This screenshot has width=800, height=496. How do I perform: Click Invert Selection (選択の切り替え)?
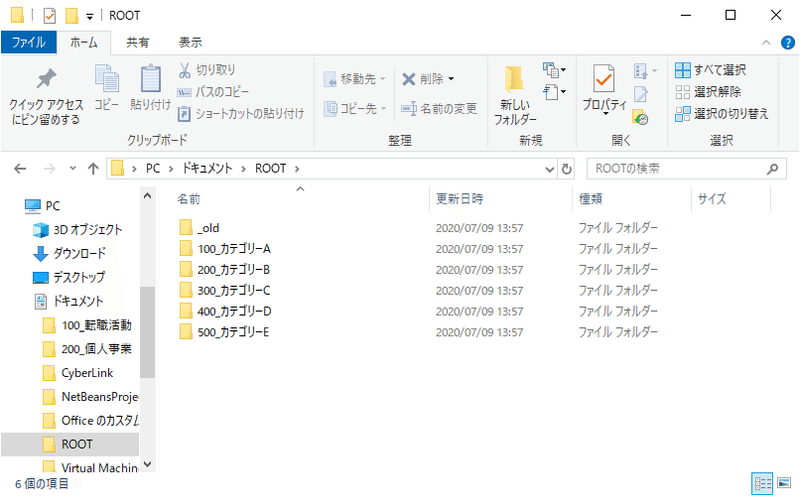[x=721, y=114]
